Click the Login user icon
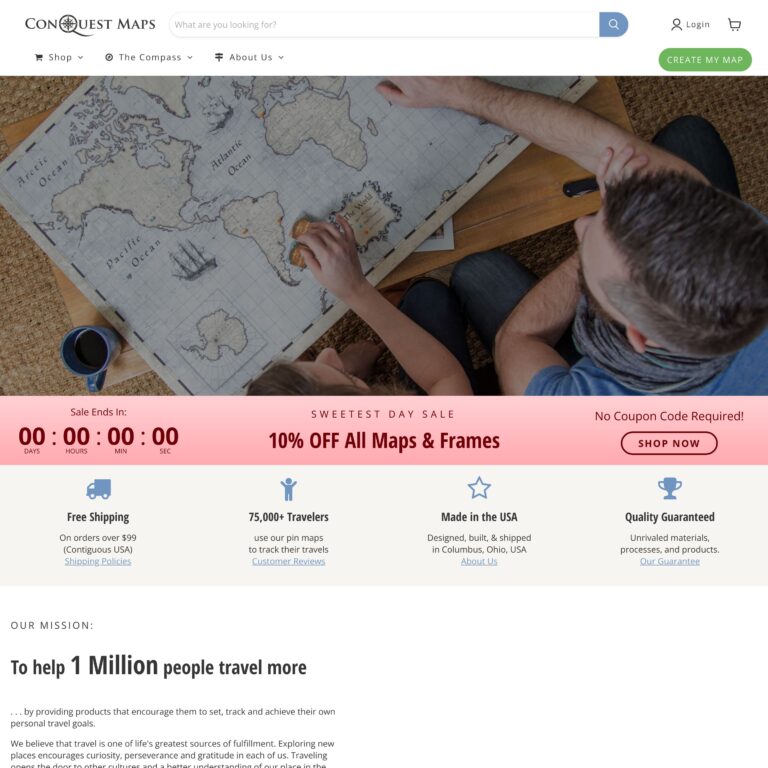The height and width of the screenshot is (768, 768). [677, 25]
